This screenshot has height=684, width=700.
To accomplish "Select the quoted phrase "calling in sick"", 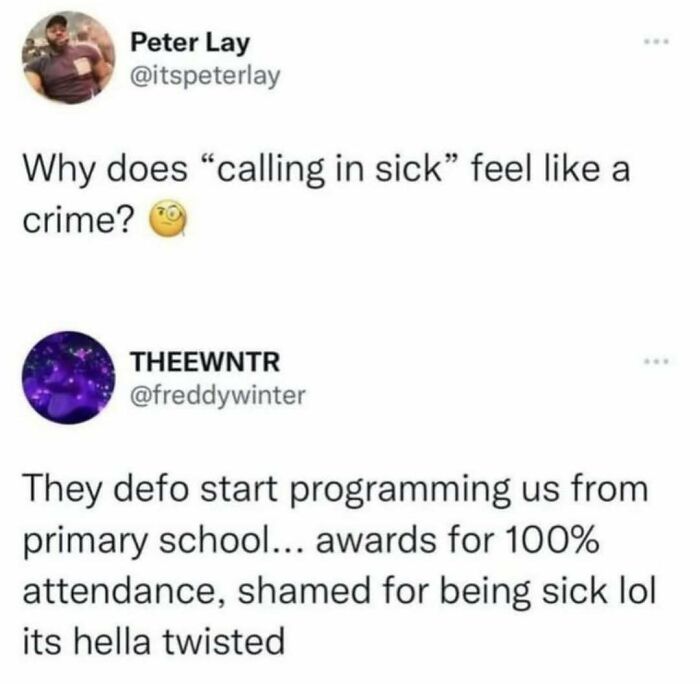I will click(x=330, y=170).
